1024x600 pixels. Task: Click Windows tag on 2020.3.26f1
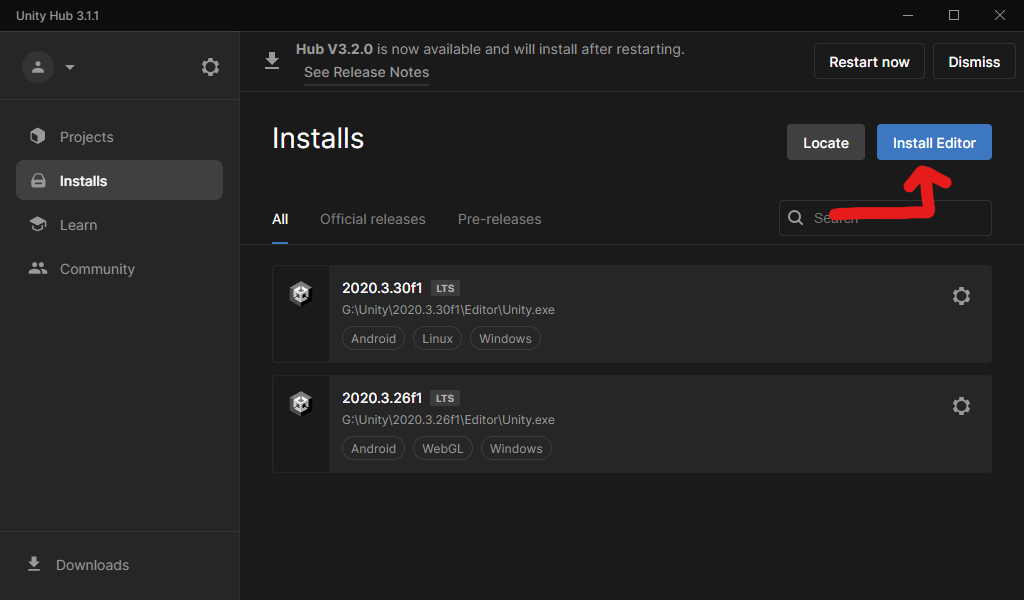[x=516, y=449]
